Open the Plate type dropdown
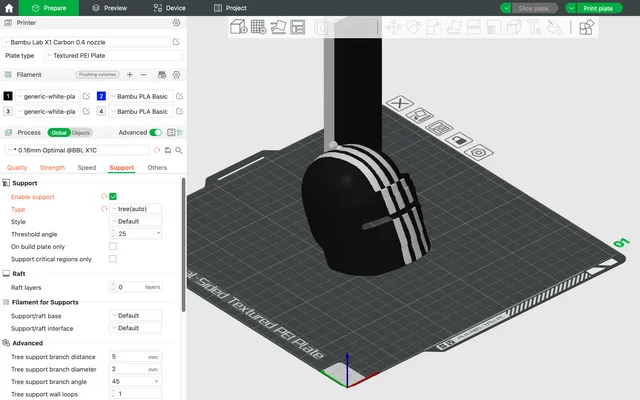 113,56
